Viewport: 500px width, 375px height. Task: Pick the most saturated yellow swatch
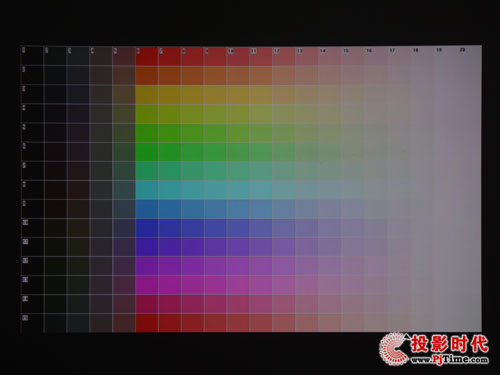tap(147, 95)
